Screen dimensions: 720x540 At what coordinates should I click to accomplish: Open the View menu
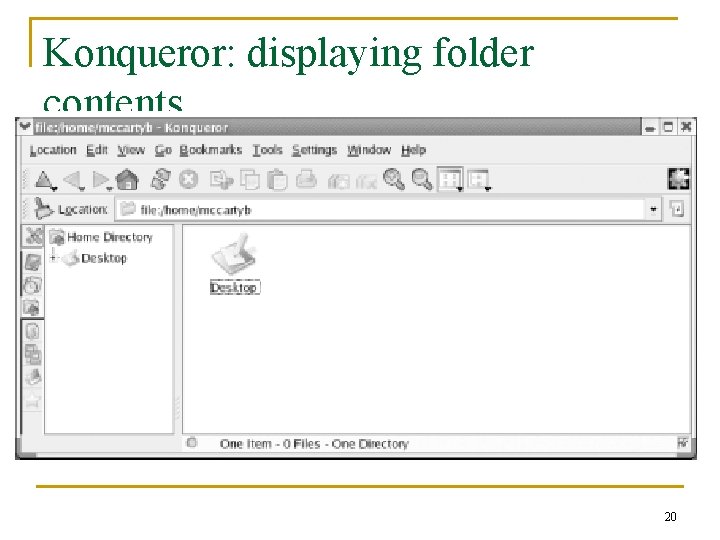(x=131, y=150)
